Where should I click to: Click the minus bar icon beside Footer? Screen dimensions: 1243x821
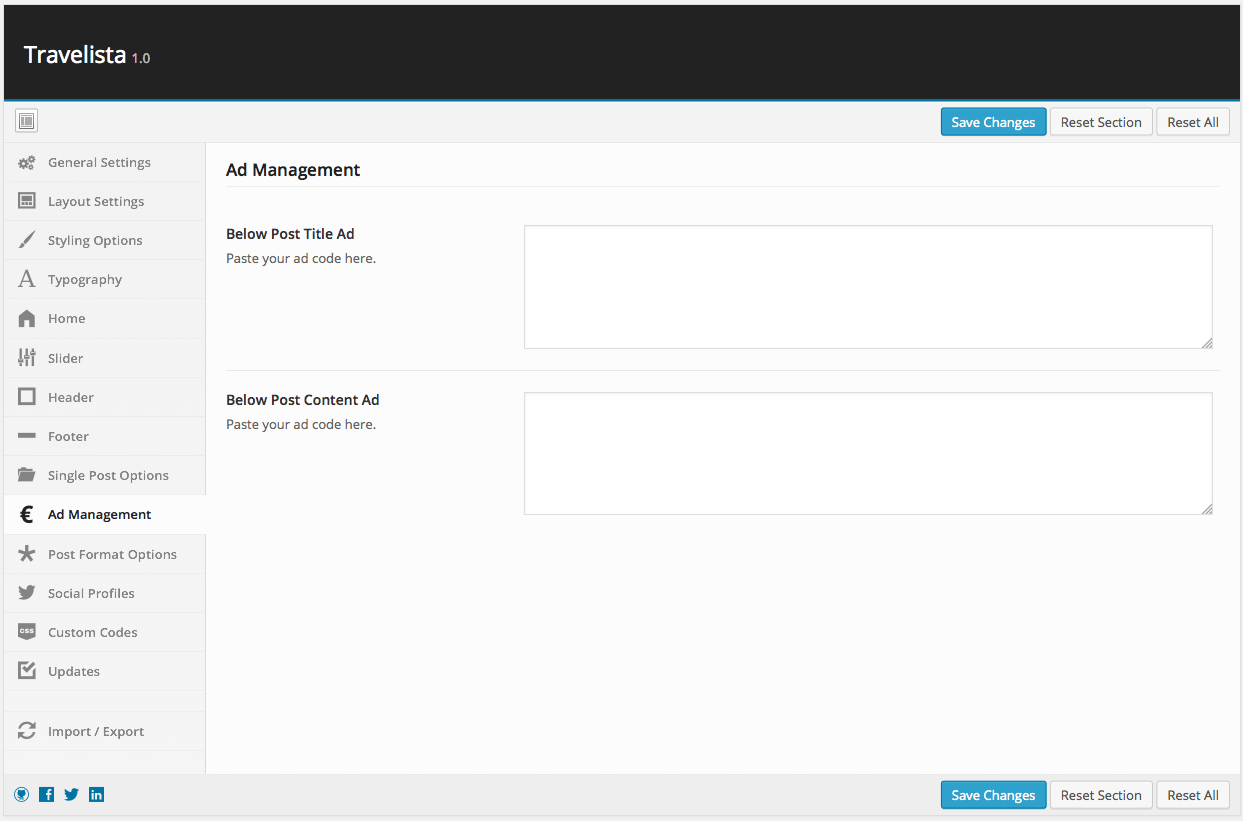point(27,436)
